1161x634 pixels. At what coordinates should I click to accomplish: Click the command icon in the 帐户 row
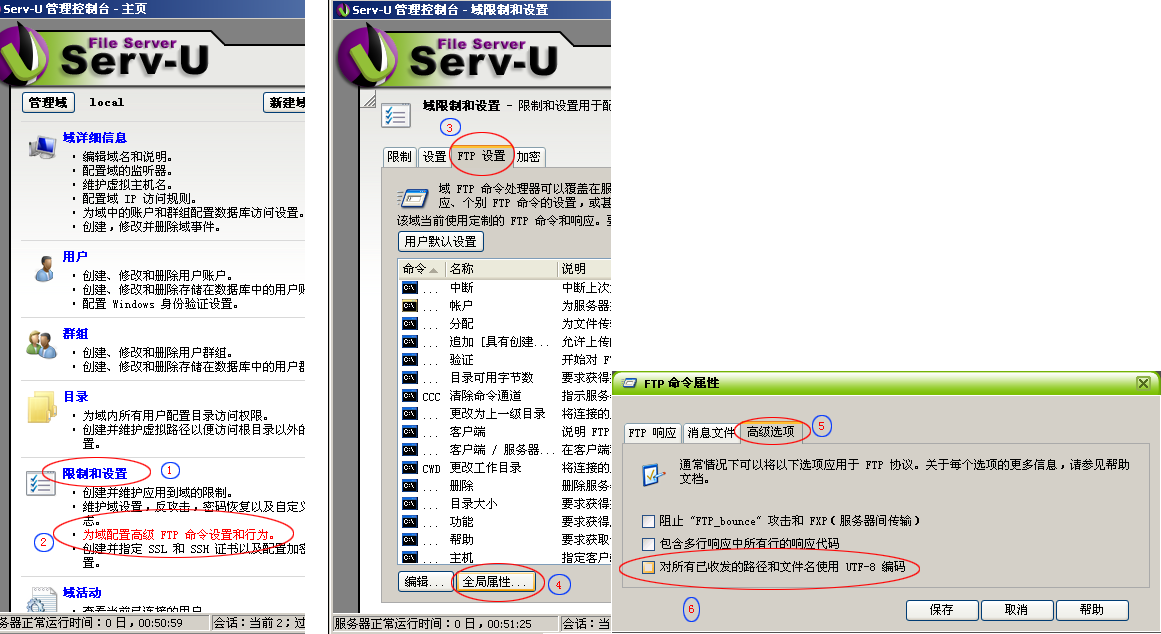point(409,305)
